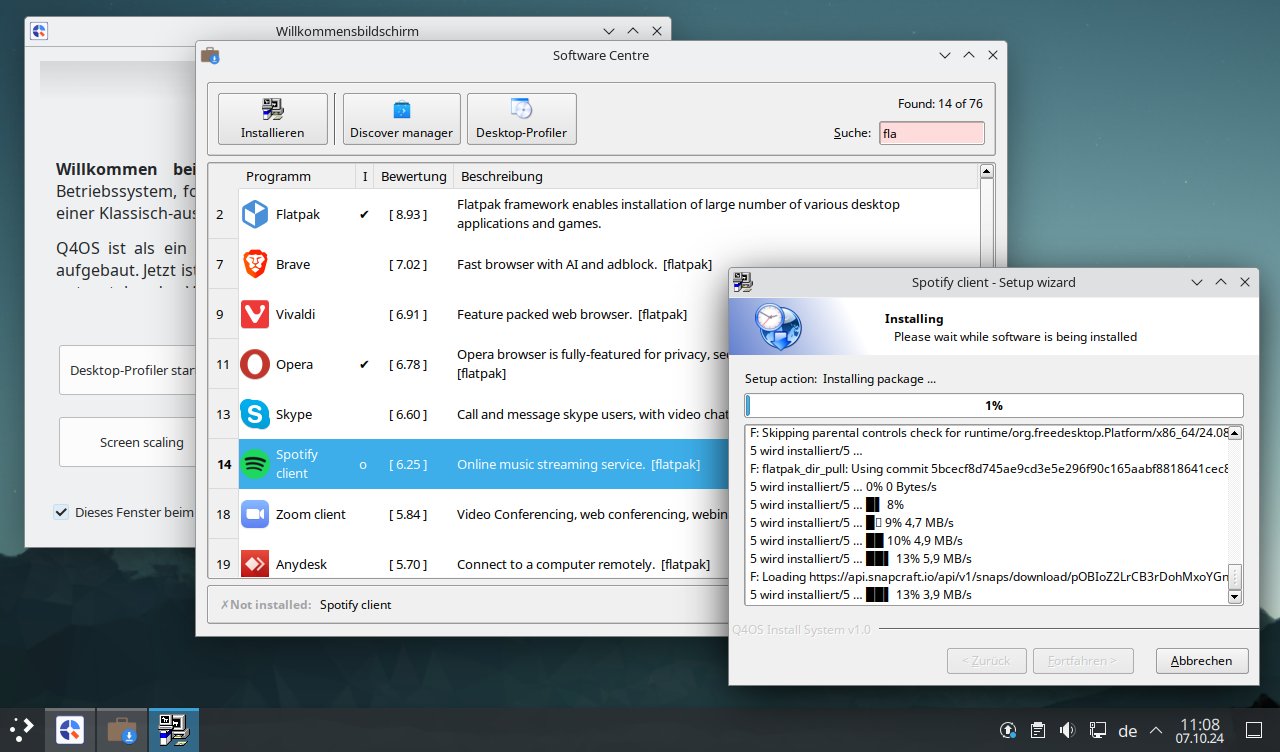1280x752 pixels.
Task: Click the install log scrollbar handle
Action: coord(1235,576)
